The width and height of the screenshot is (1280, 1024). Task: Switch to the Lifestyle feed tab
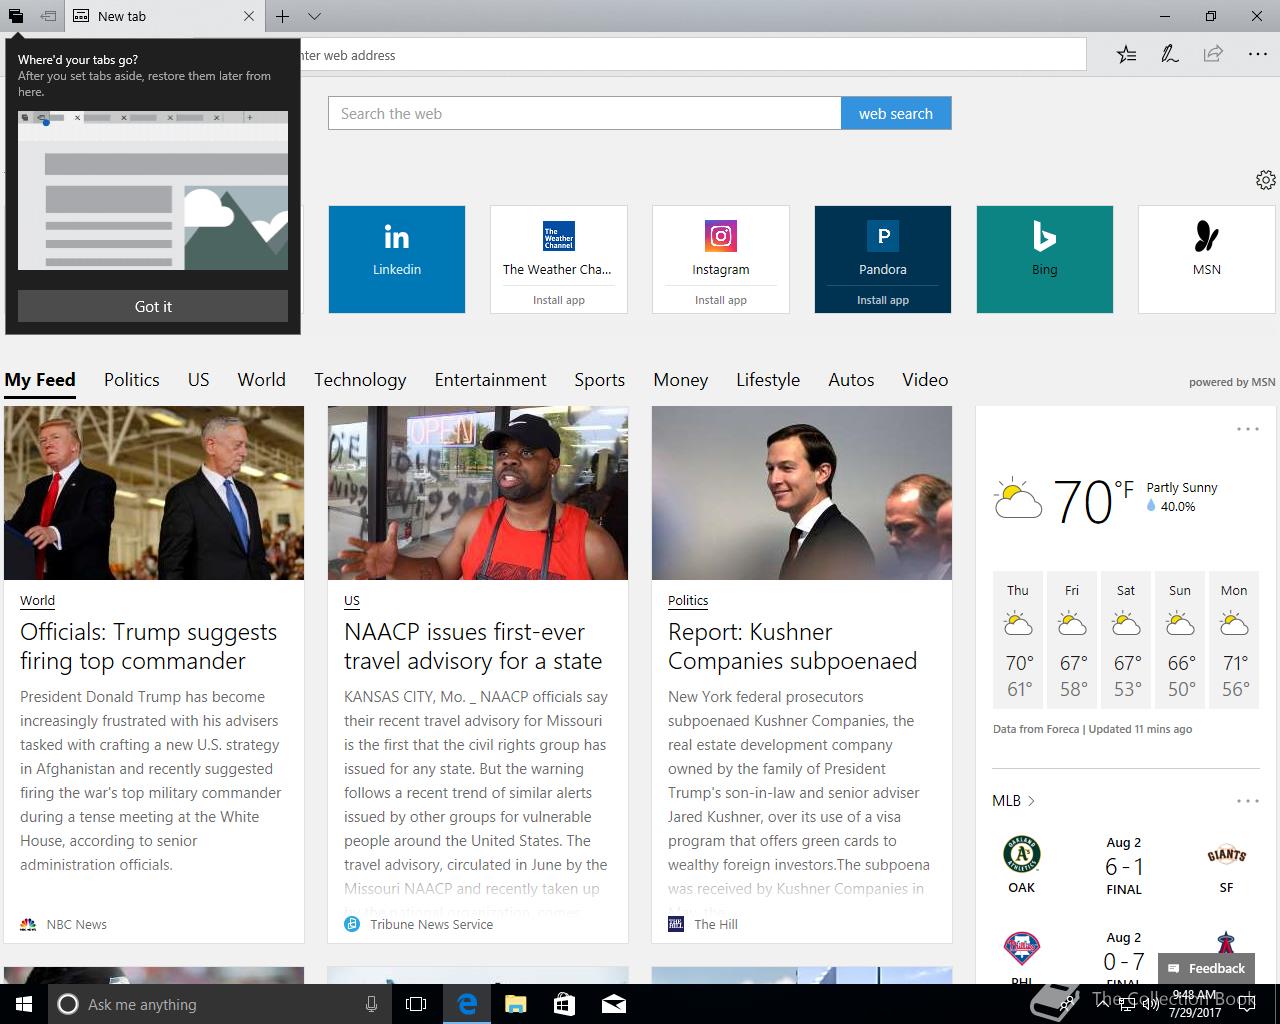pyautogui.click(x=768, y=380)
